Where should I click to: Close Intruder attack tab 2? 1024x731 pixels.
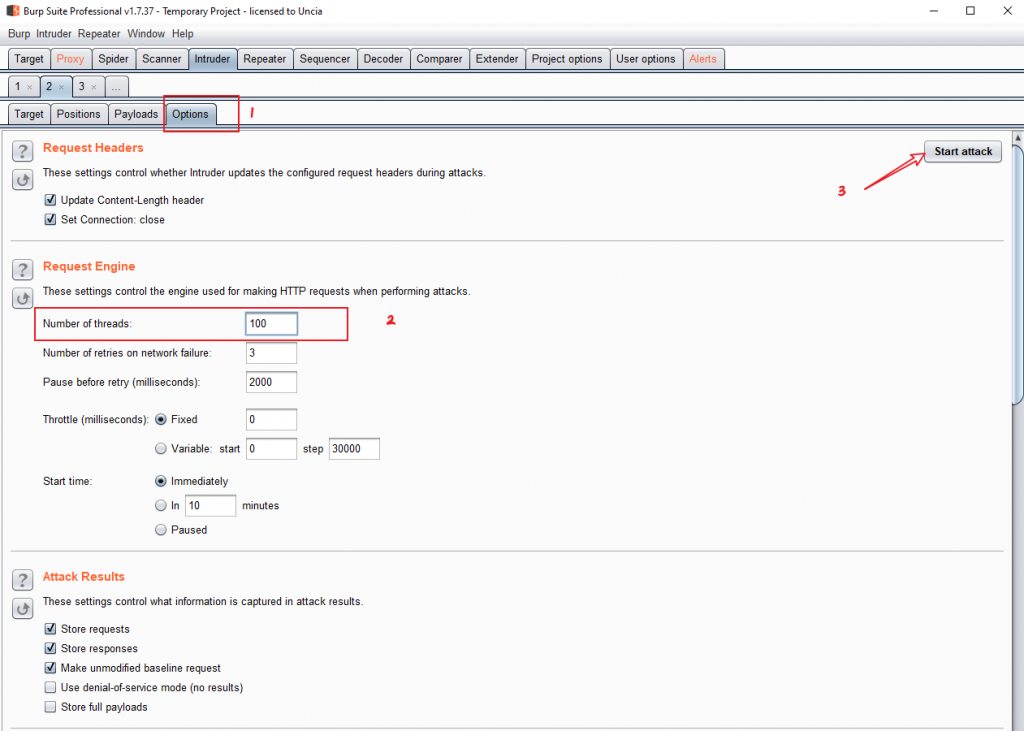click(61, 87)
